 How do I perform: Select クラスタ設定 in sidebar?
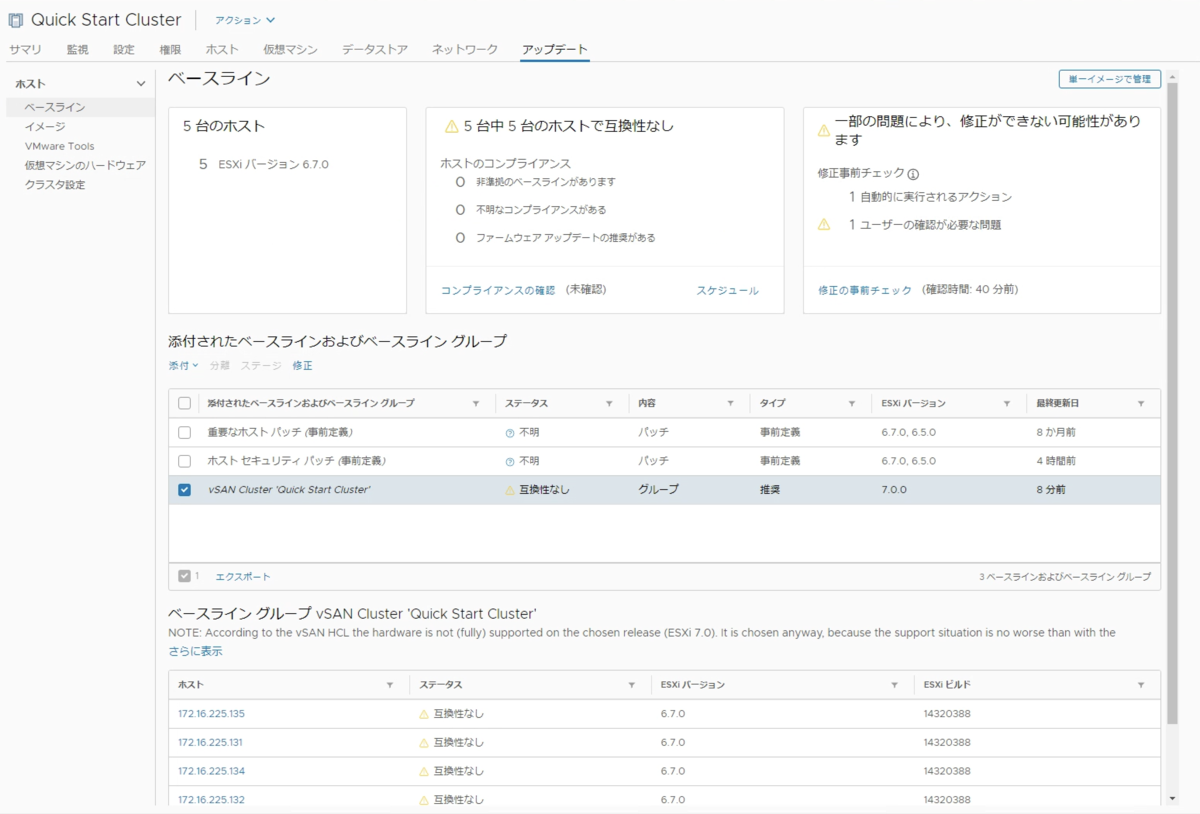coord(55,185)
